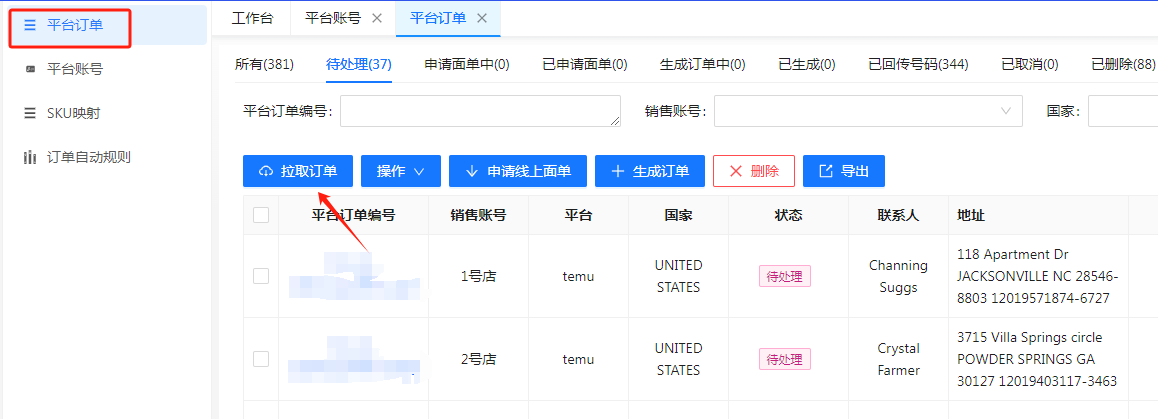
Task: Click the export icon on 导出 button
Action: pos(826,172)
